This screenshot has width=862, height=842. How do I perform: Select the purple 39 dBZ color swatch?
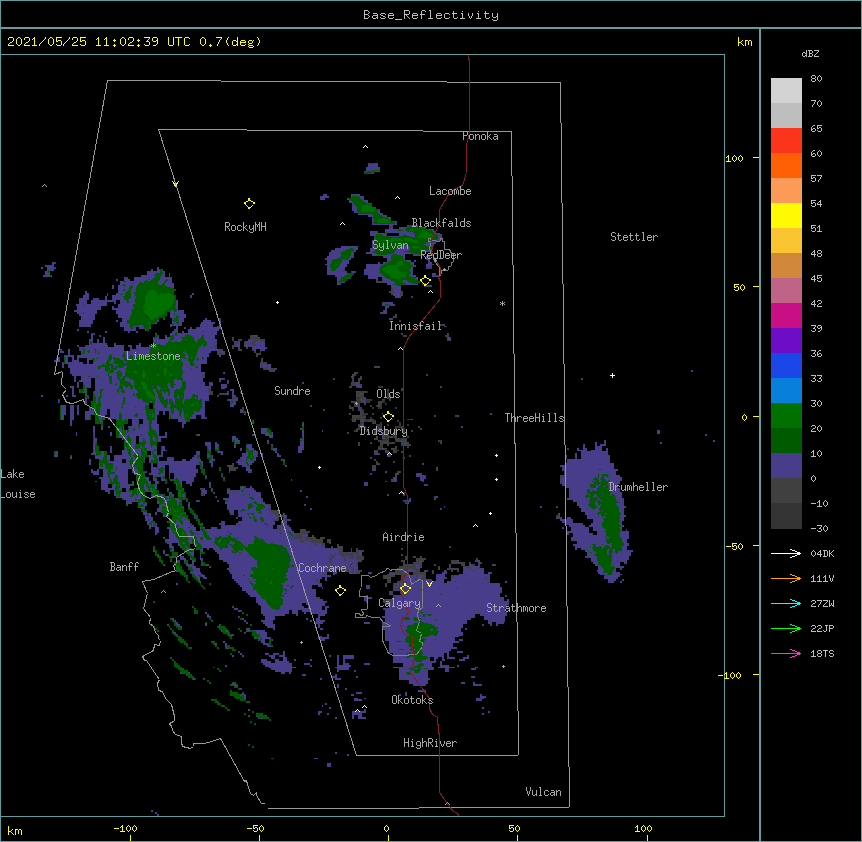pos(786,341)
